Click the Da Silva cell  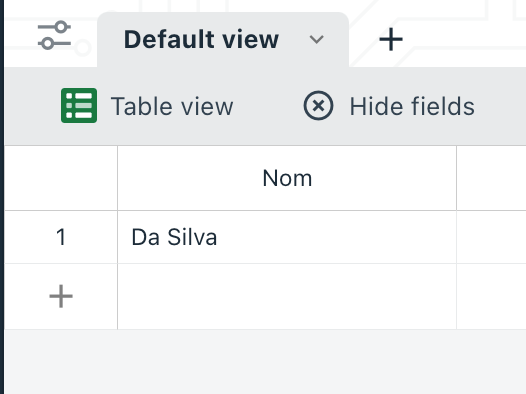tap(287, 237)
